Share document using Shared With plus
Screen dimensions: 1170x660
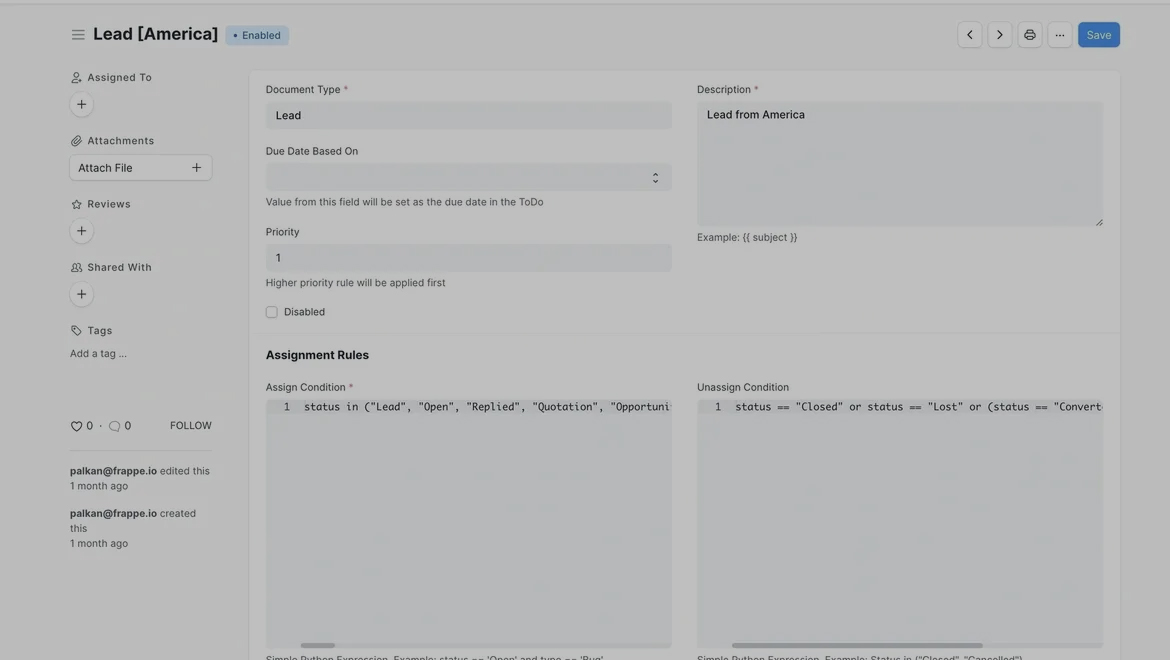click(82, 294)
